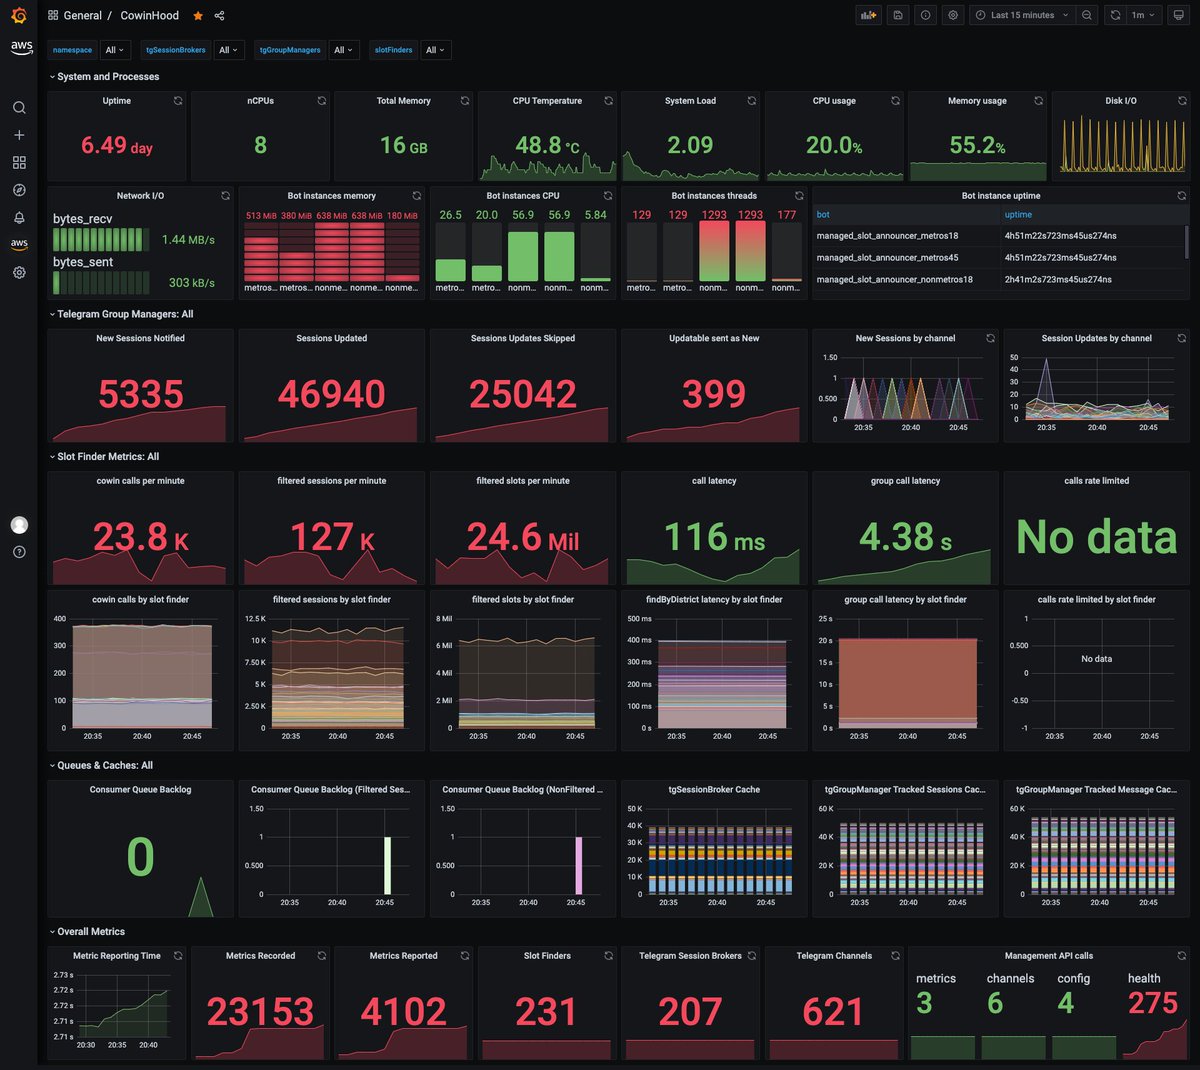Viewport: 1200px width, 1070px height.
Task: Open the slotFinders variable dropdown
Action: (x=435, y=50)
